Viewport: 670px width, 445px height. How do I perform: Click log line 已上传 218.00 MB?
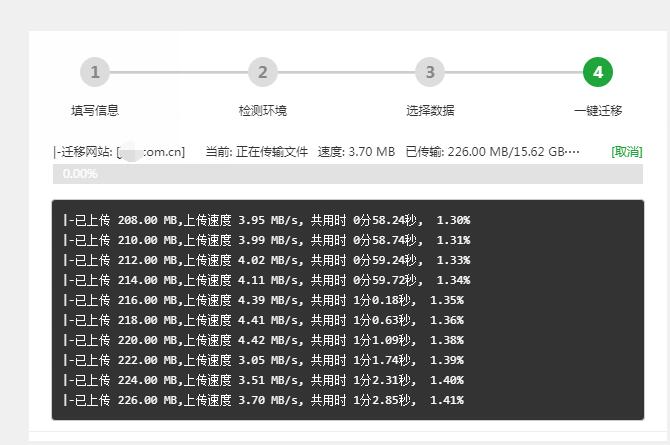pos(263,320)
